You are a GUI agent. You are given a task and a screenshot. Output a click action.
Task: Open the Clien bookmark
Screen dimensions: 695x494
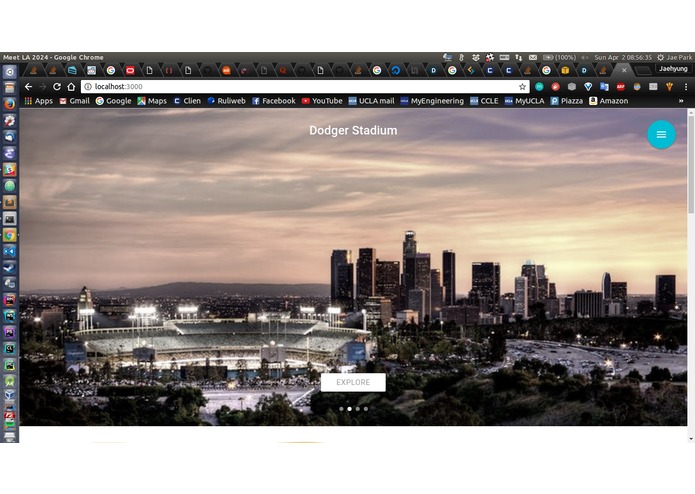coord(187,101)
